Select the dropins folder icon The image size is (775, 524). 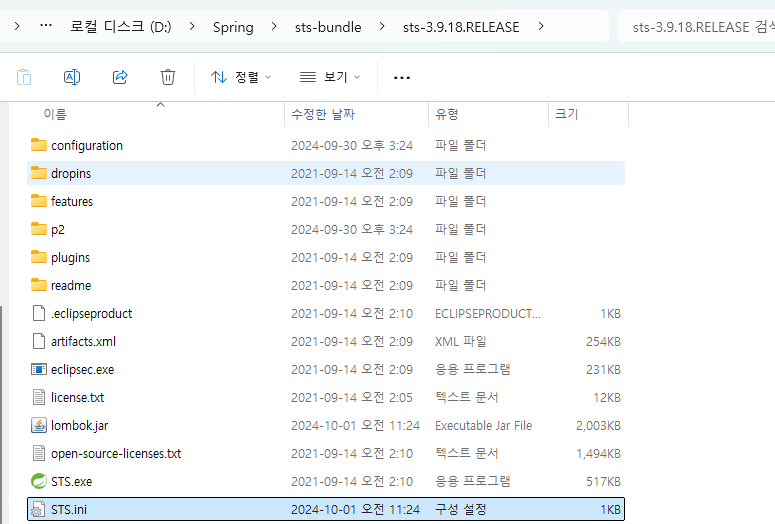39,173
